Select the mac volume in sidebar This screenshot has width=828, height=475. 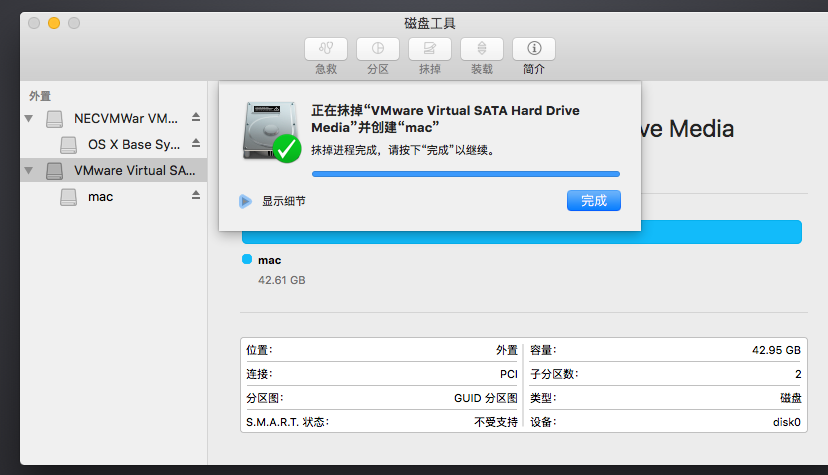(100, 197)
